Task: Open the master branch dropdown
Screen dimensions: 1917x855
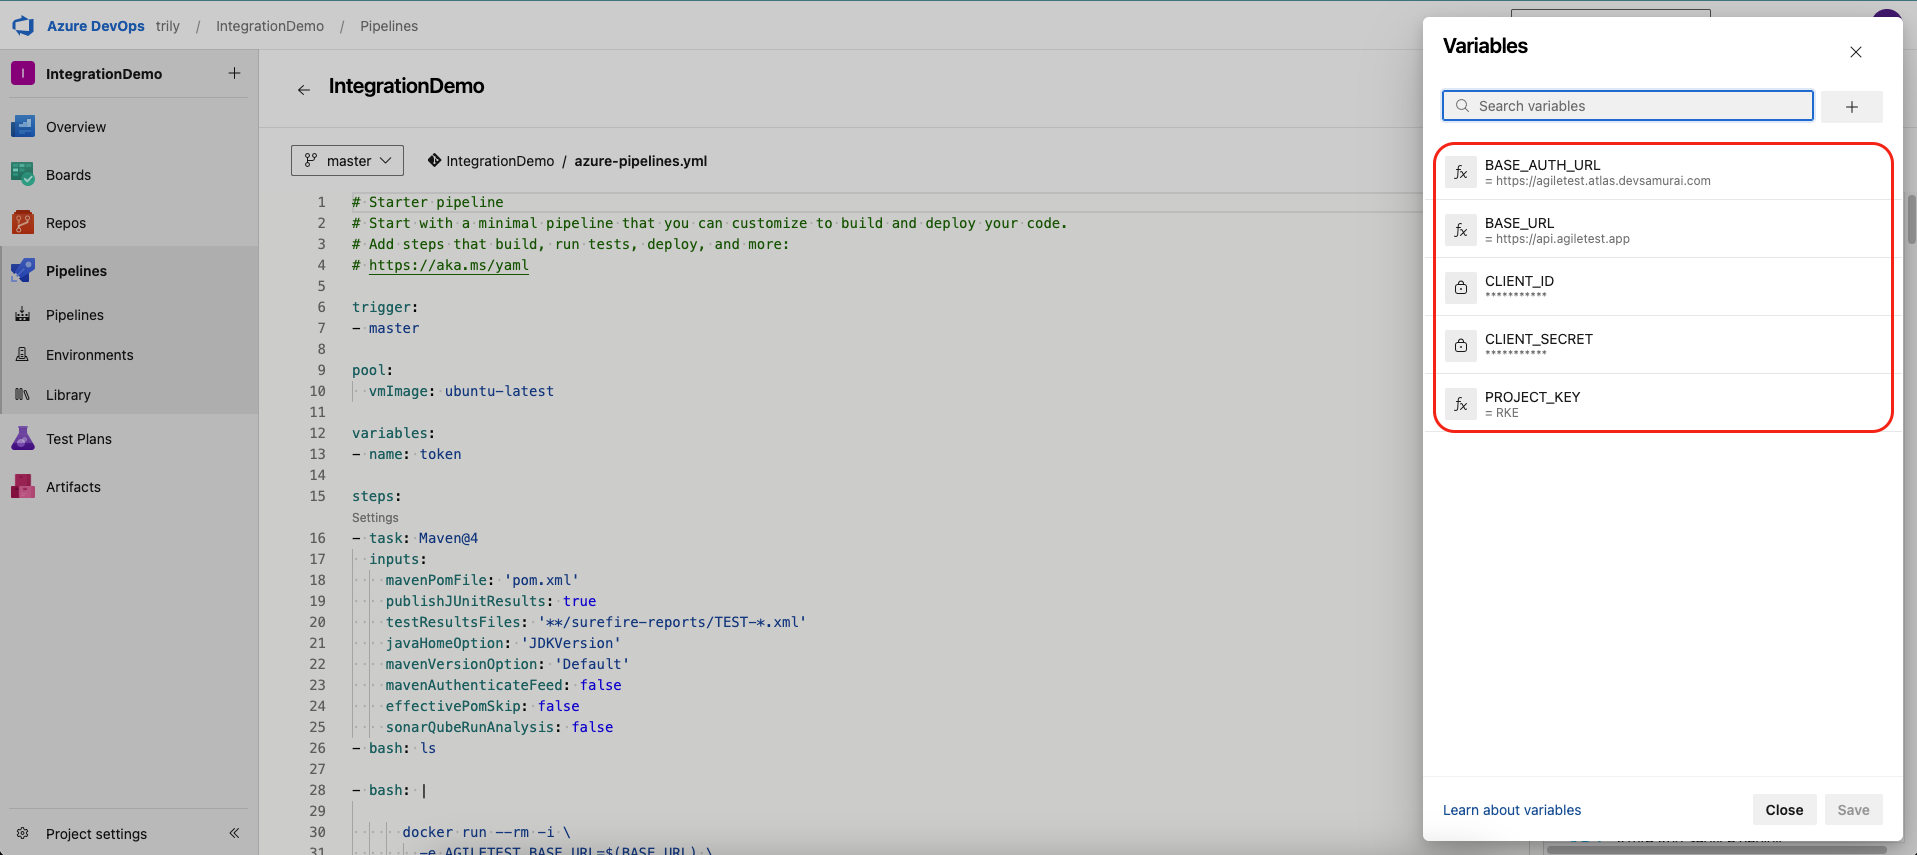Action: (x=347, y=160)
